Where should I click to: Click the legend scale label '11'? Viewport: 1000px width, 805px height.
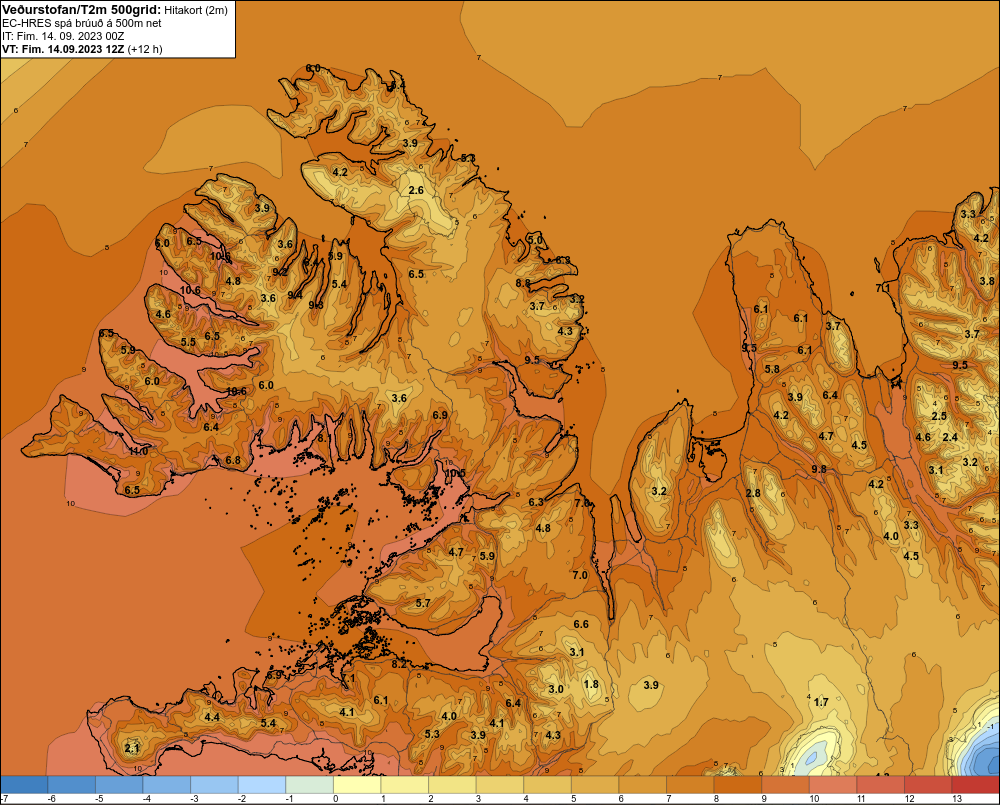coord(862,799)
